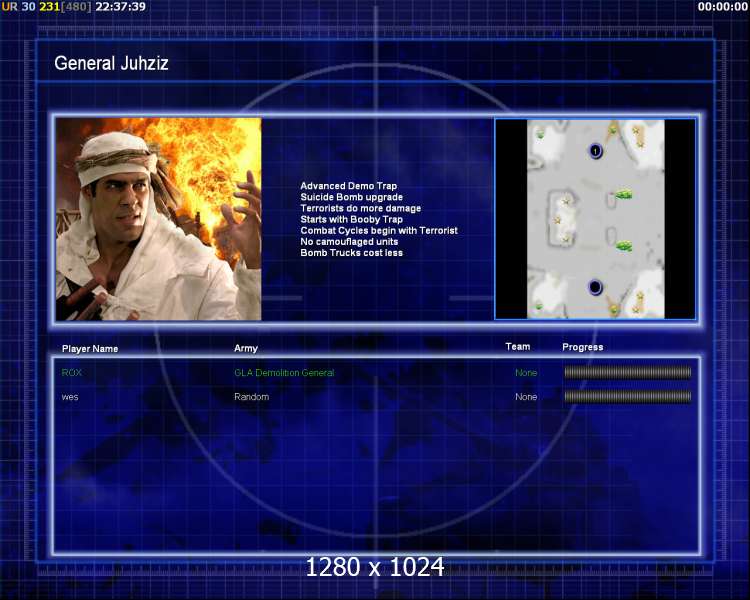Click wes's loading progress bar

pyautogui.click(x=628, y=396)
